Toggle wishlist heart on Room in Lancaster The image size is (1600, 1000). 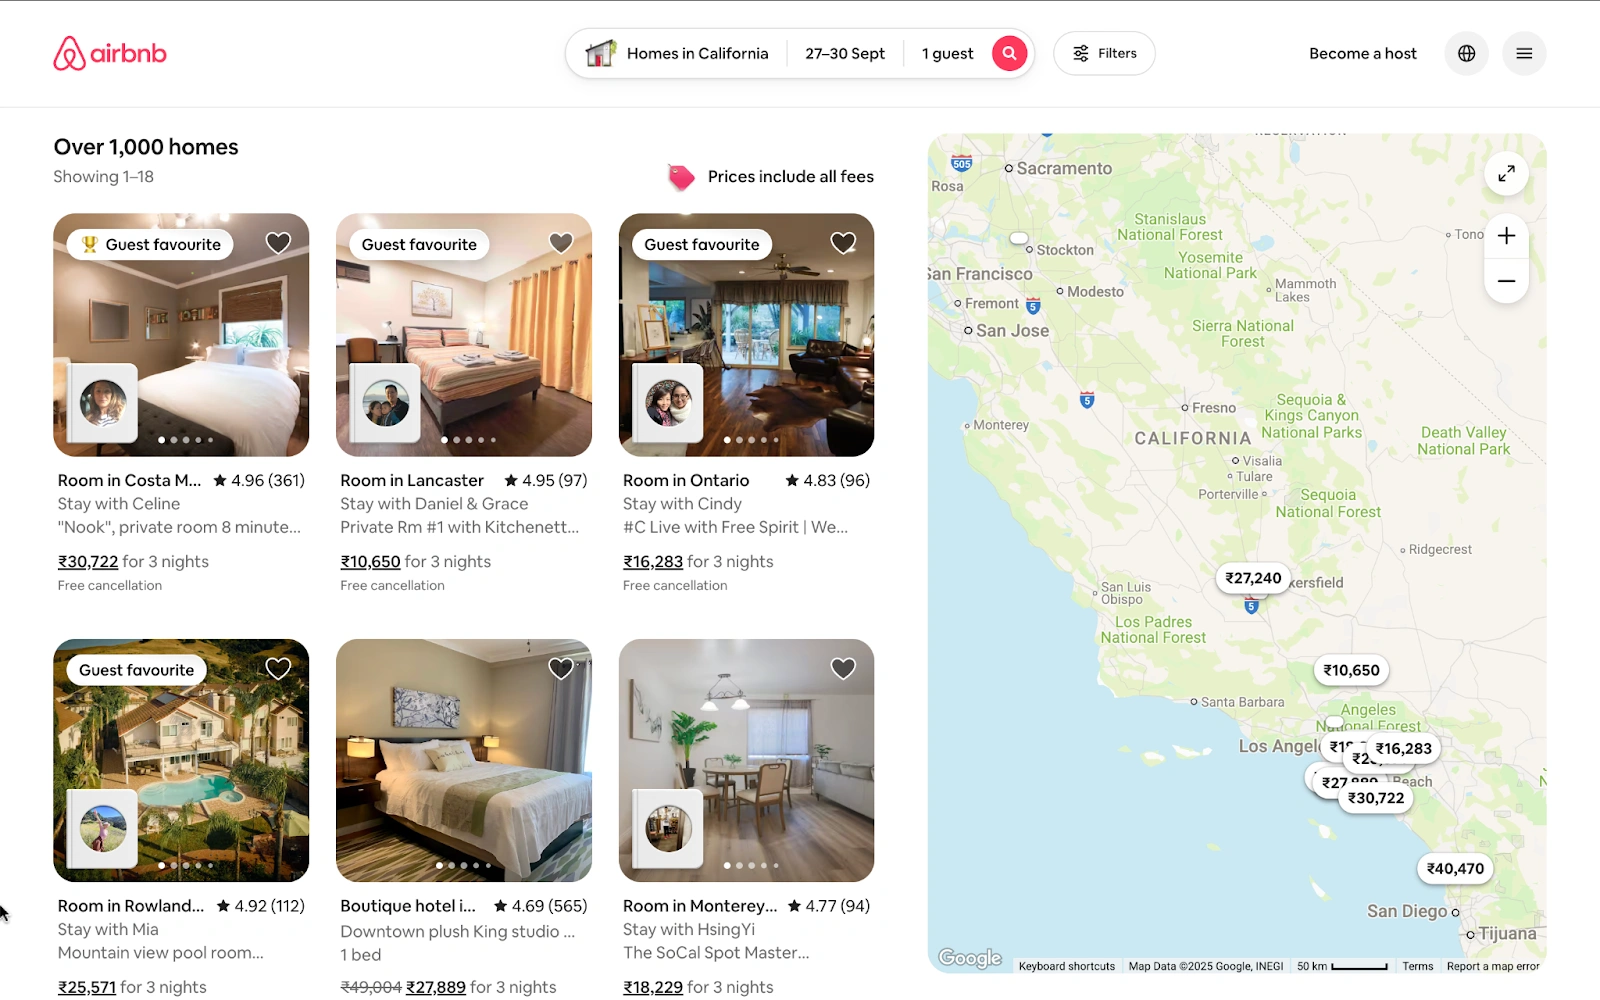click(x=561, y=243)
